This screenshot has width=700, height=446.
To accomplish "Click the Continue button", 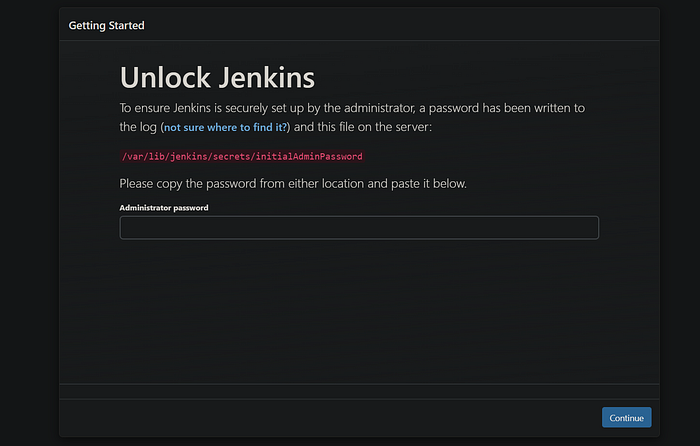I will (626, 417).
